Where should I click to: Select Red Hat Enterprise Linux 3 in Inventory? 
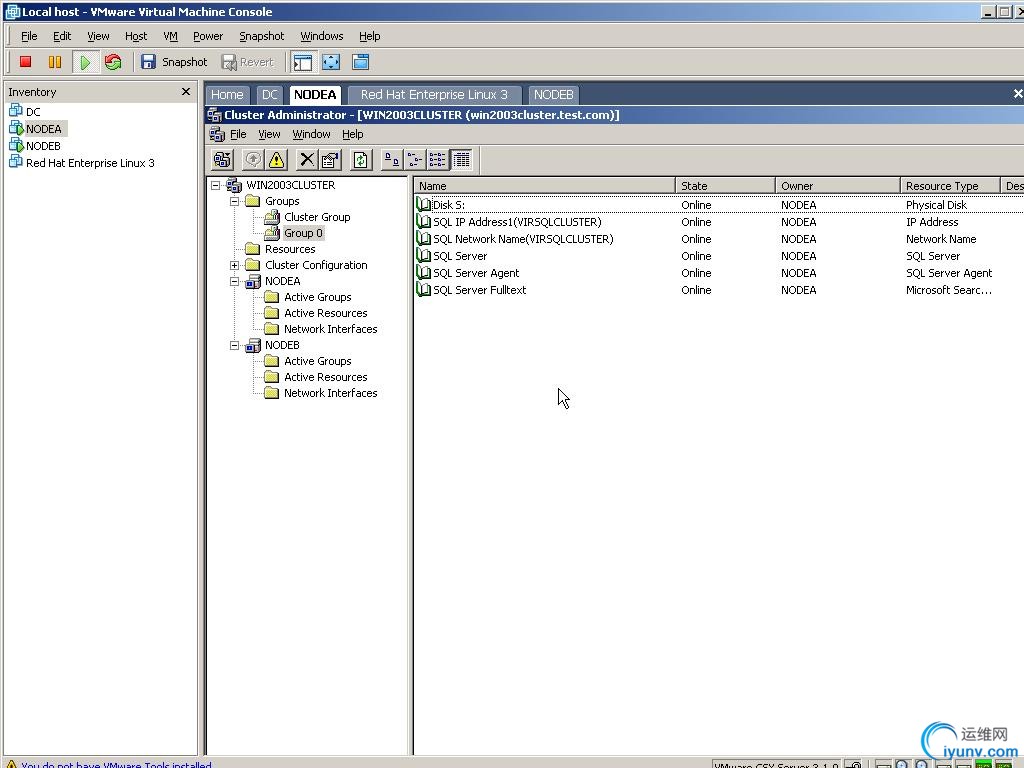tap(90, 163)
